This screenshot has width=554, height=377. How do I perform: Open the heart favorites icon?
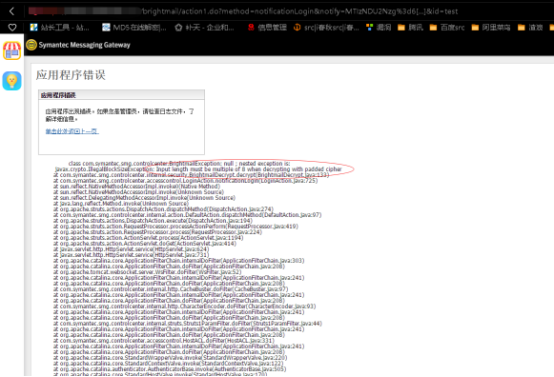tap(12, 27)
